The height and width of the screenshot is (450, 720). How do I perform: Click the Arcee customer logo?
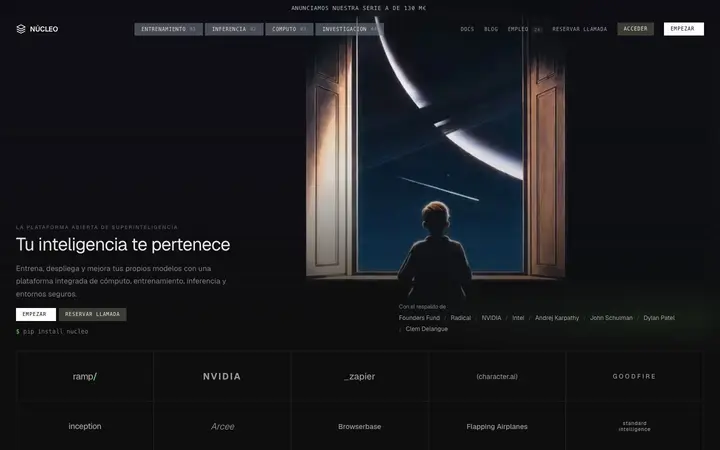point(222,427)
